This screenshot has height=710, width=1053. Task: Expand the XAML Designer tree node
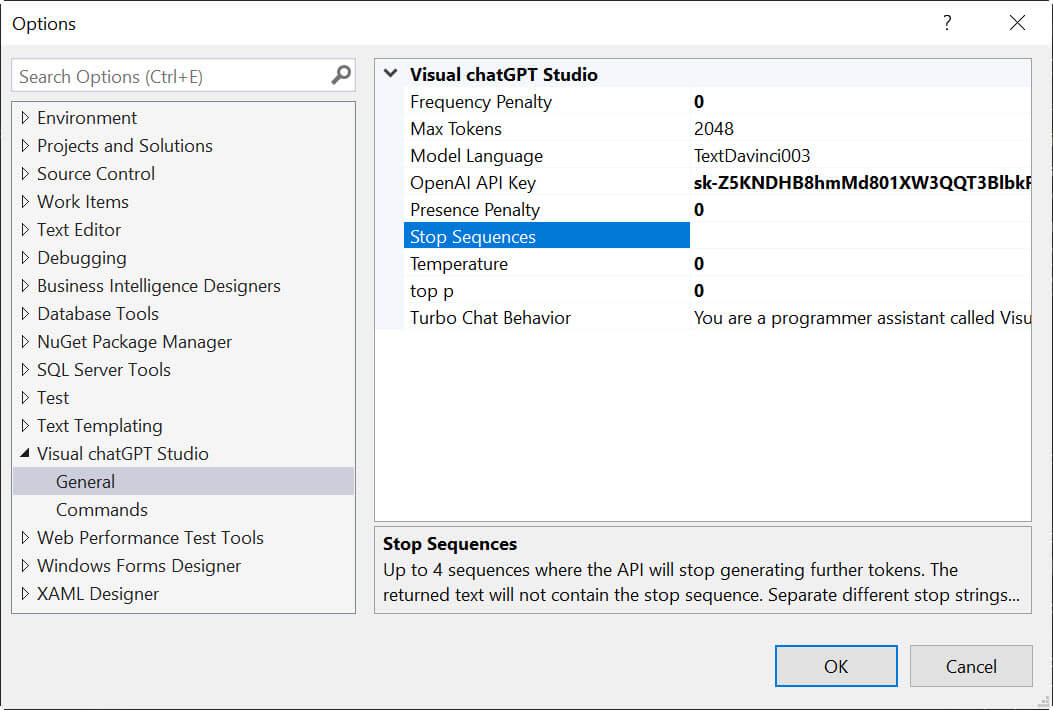(x=24, y=593)
